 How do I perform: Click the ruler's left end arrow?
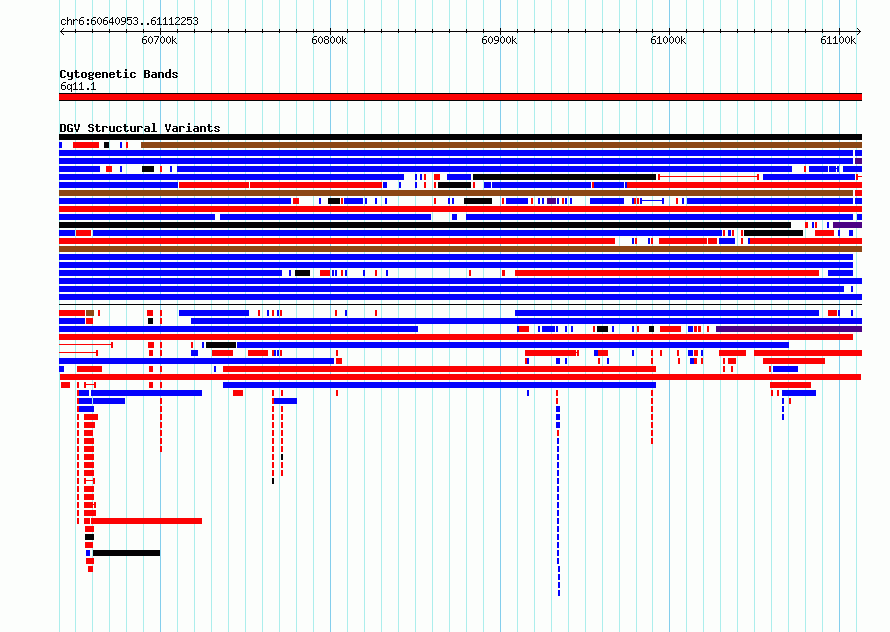62,32
